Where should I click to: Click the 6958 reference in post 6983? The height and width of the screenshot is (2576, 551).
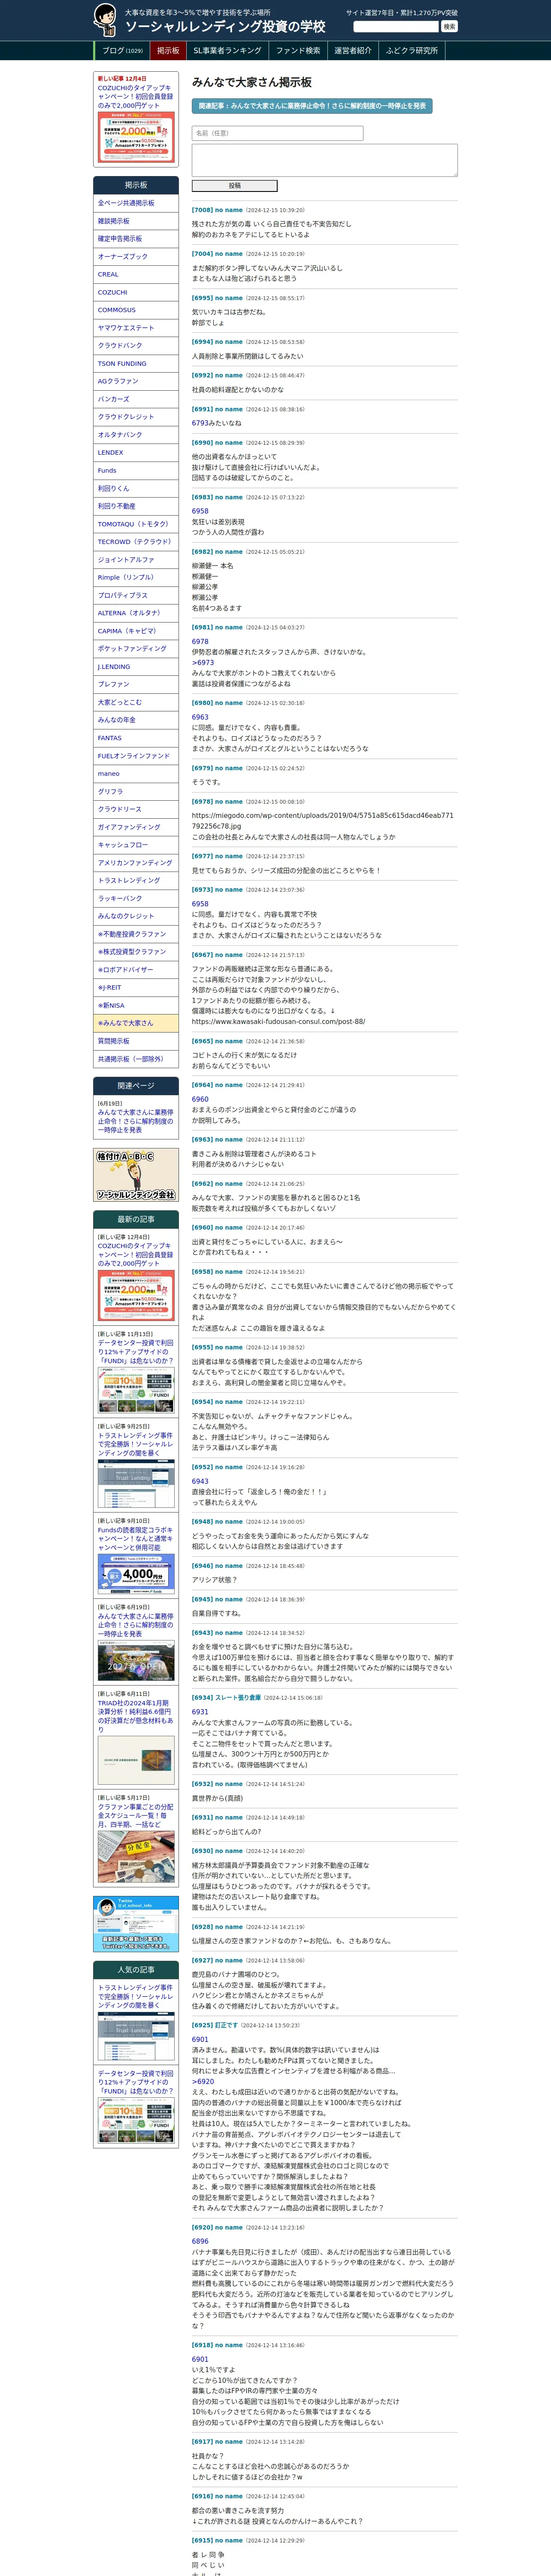(x=200, y=511)
